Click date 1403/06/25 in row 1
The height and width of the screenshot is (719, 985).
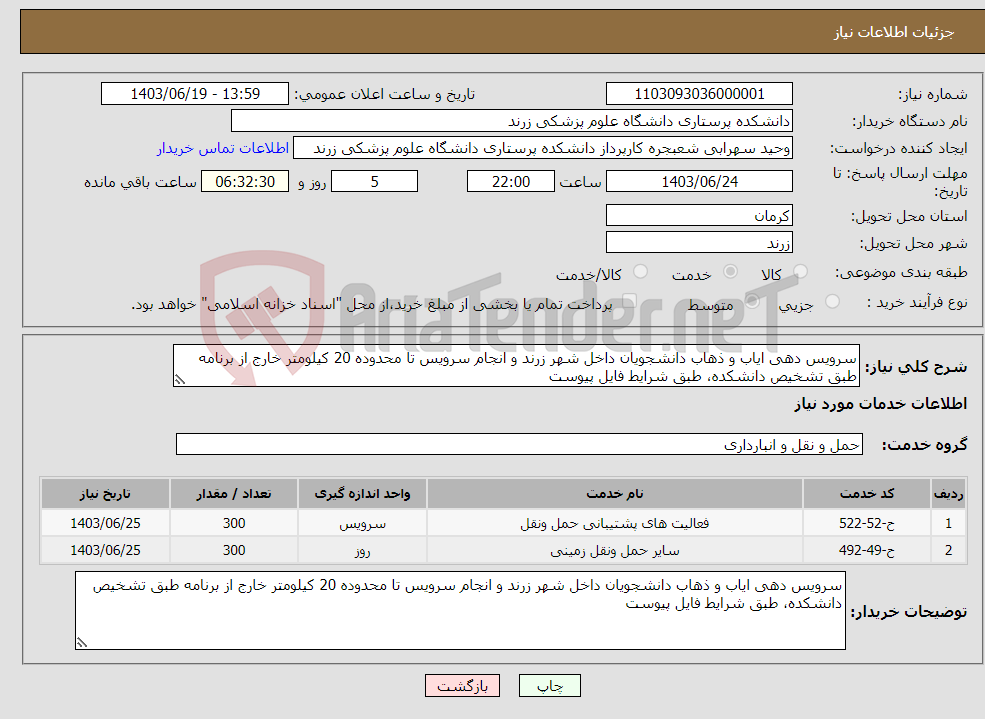[105, 523]
